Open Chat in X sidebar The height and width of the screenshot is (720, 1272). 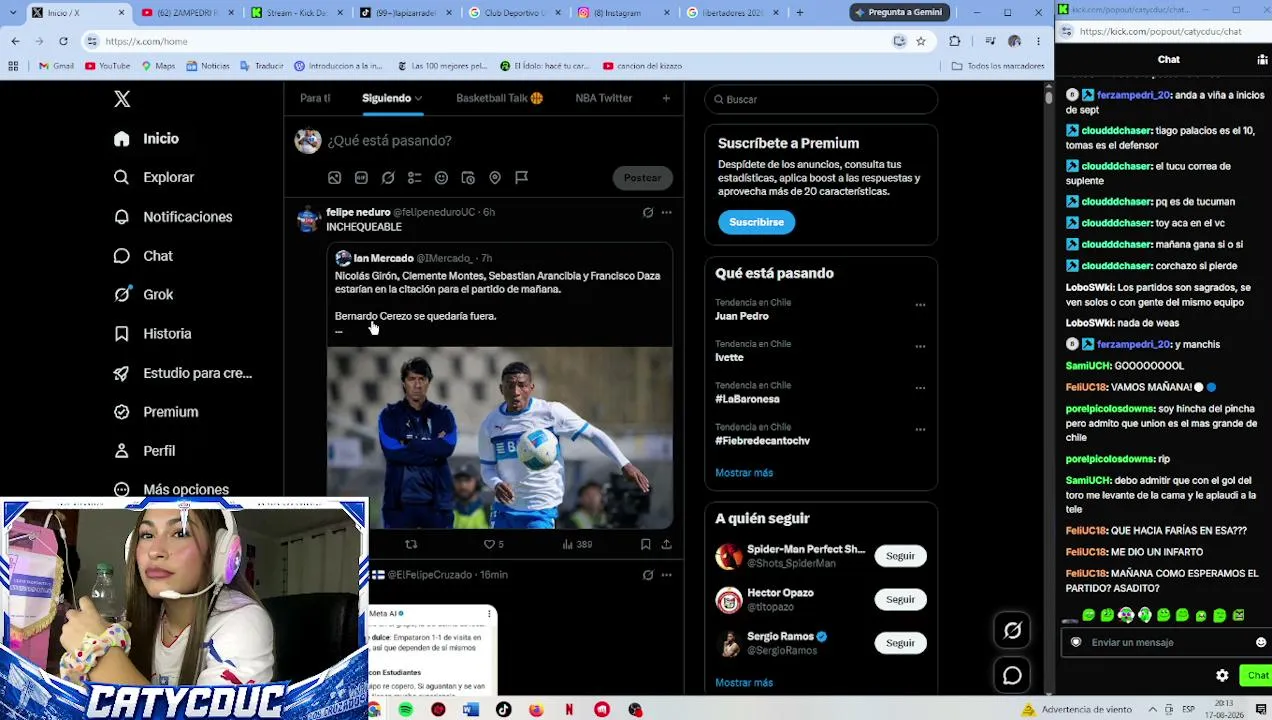(x=143, y=256)
